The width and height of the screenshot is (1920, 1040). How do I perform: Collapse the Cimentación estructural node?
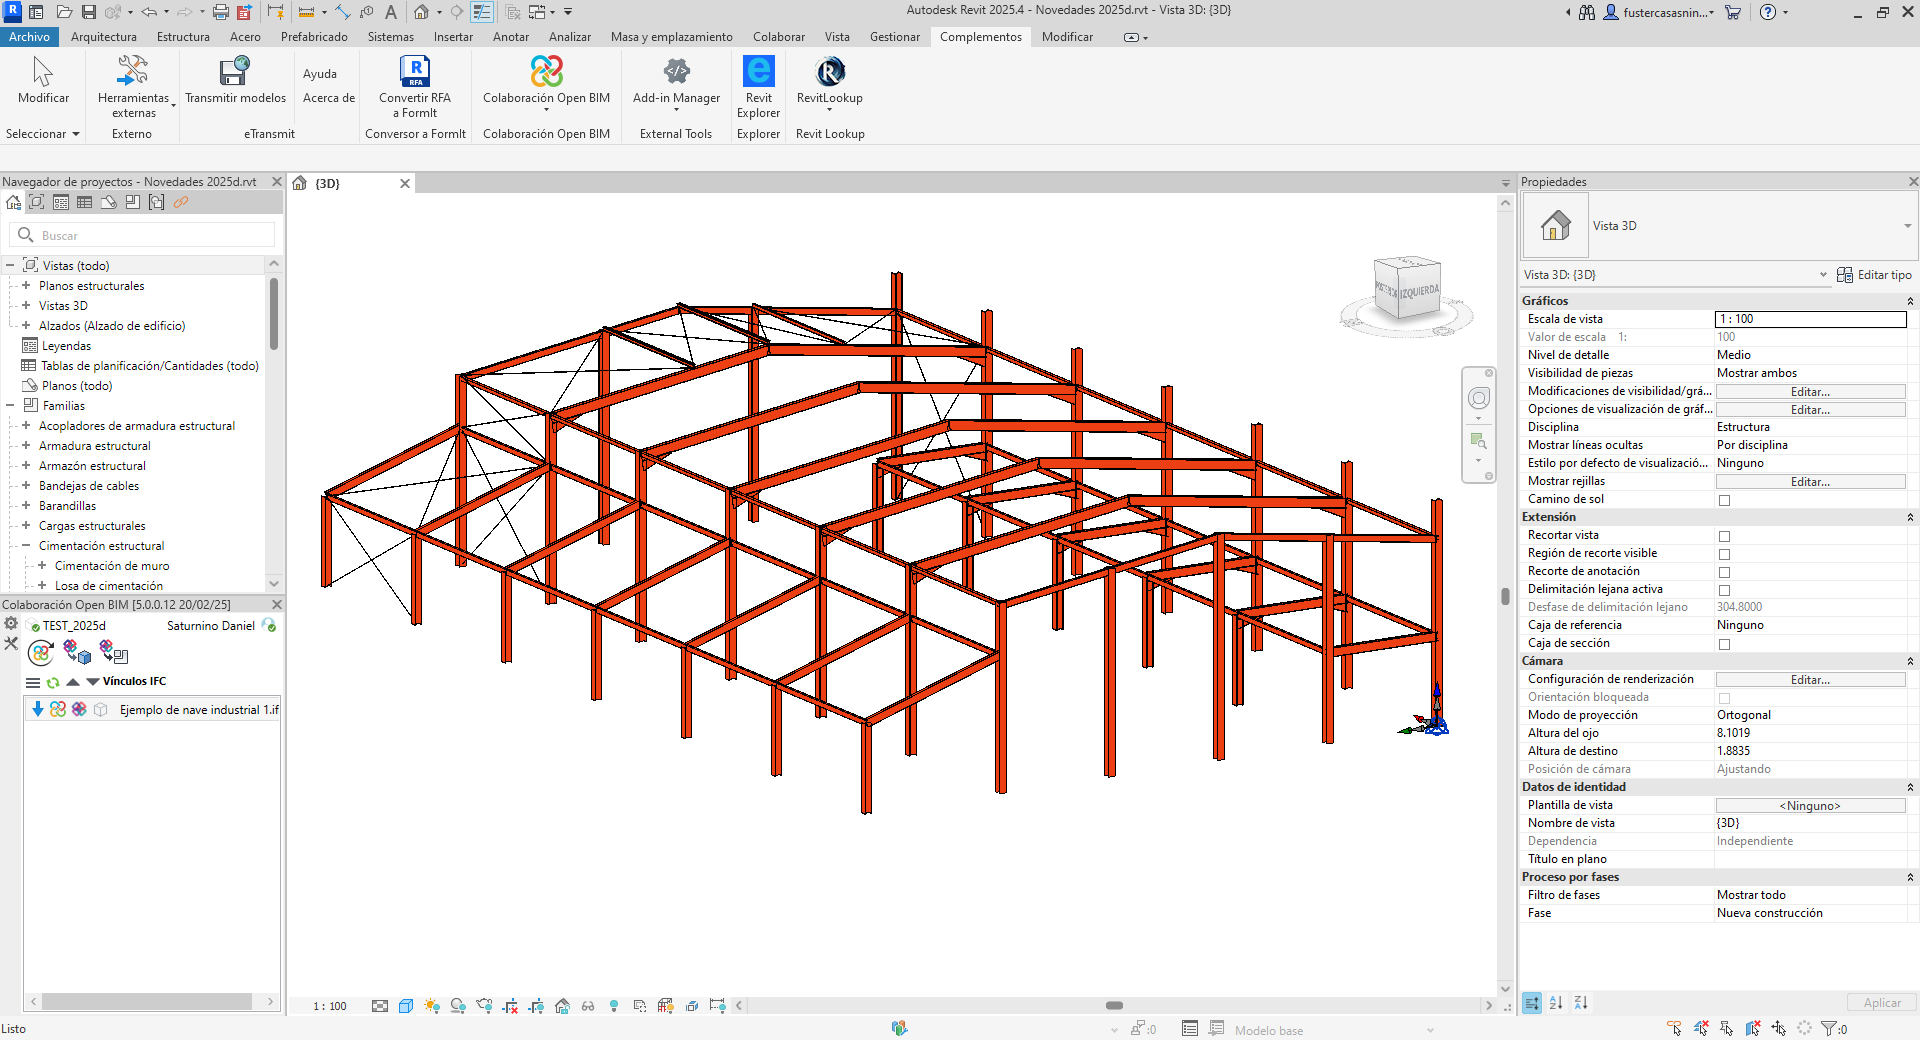pyautogui.click(x=26, y=546)
